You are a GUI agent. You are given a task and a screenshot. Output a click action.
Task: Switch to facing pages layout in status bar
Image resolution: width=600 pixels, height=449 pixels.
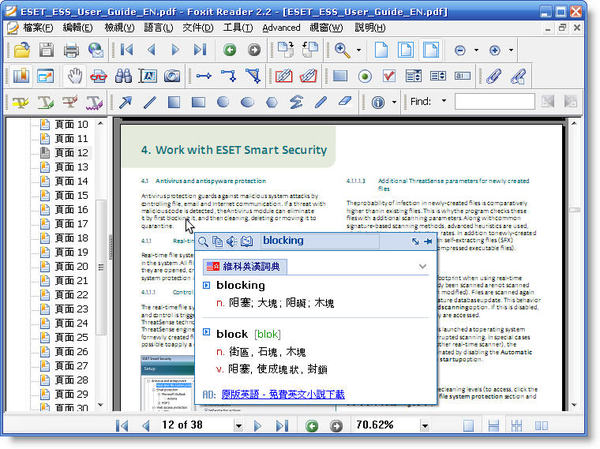click(x=541, y=426)
